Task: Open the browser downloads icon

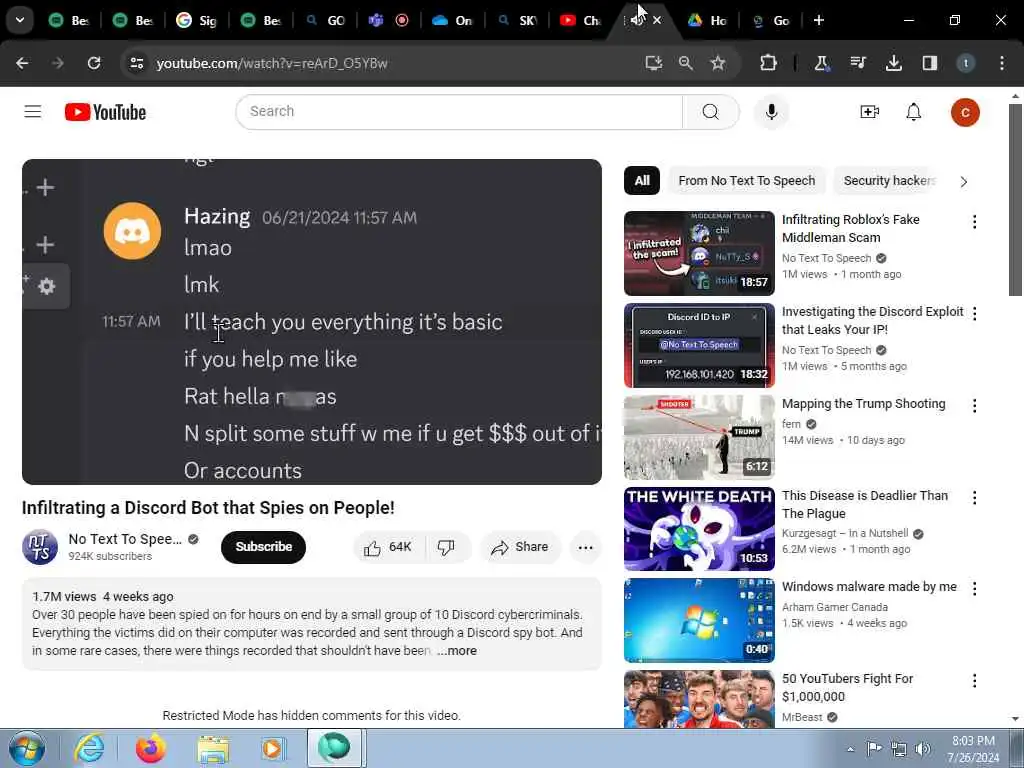Action: 894,63
